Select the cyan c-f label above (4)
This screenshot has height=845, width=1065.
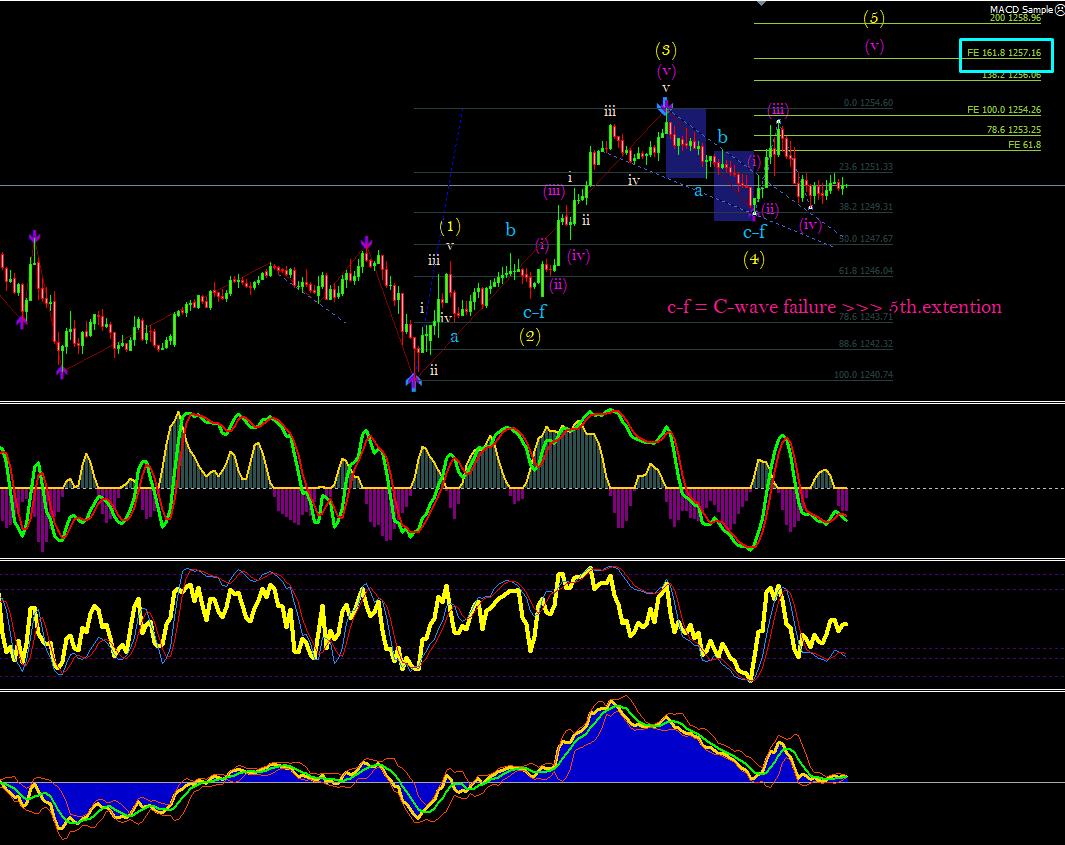click(x=754, y=233)
